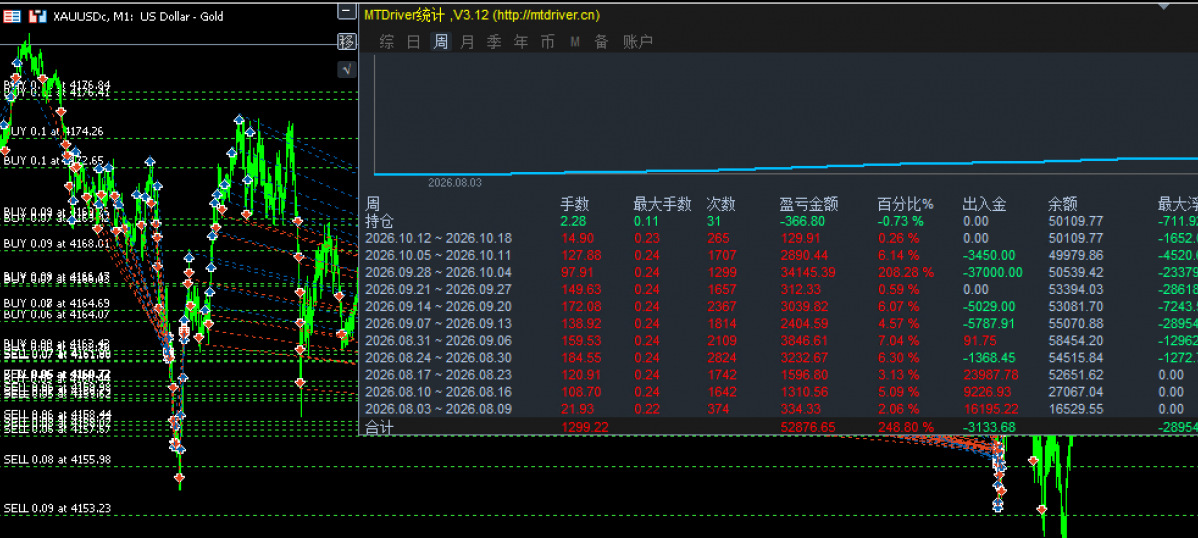Click the red table icon beside XAUUSDc title
The image size is (1198, 538).
click(11, 15)
